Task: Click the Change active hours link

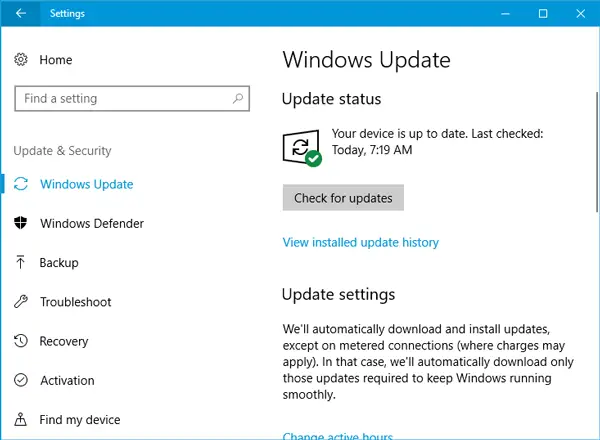Action: click(338, 436)
